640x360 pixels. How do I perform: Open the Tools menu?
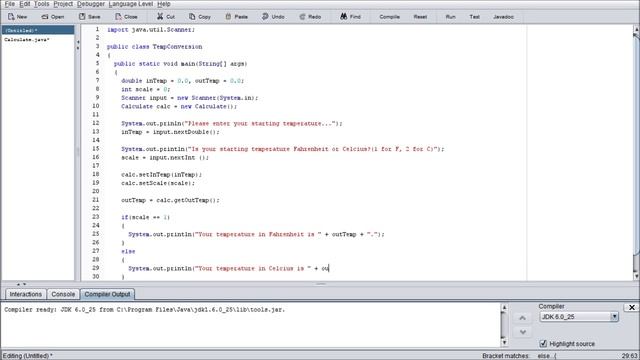pyautogui.click(x=41, y=4)
